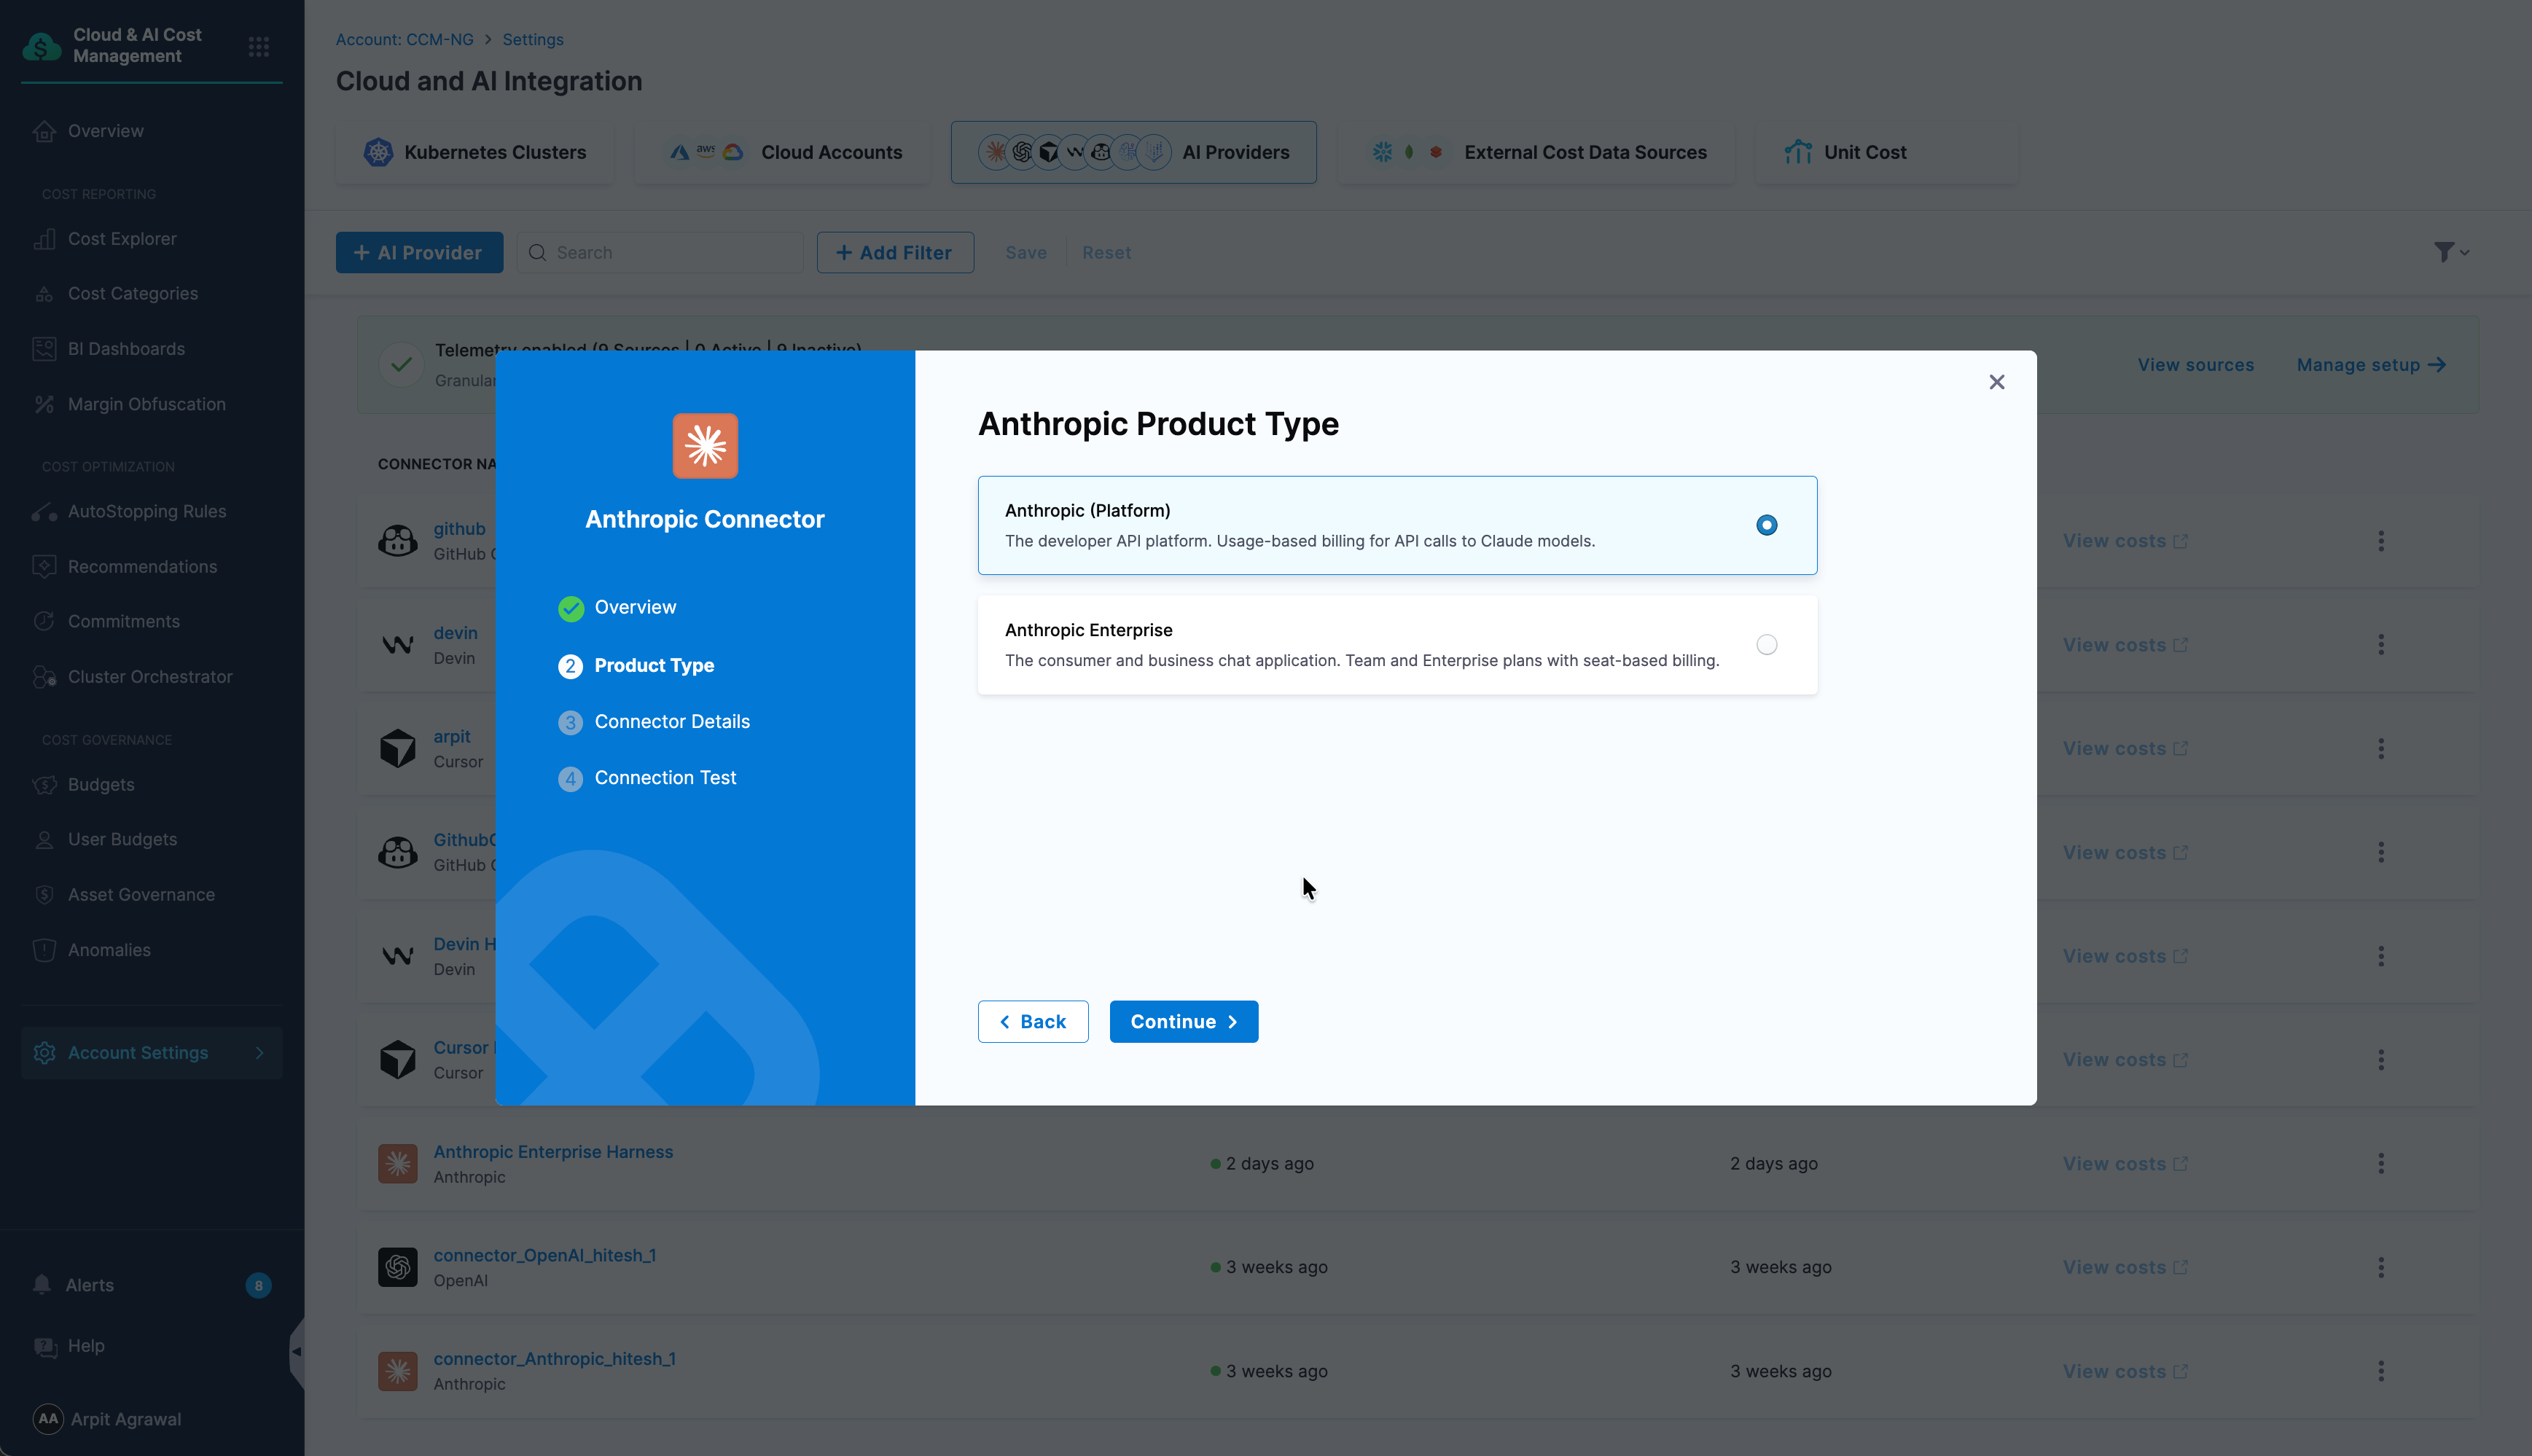Open Arpit Agrawal user profile
Viewport: 2532px width, 1456px height.
(108, 1419)
